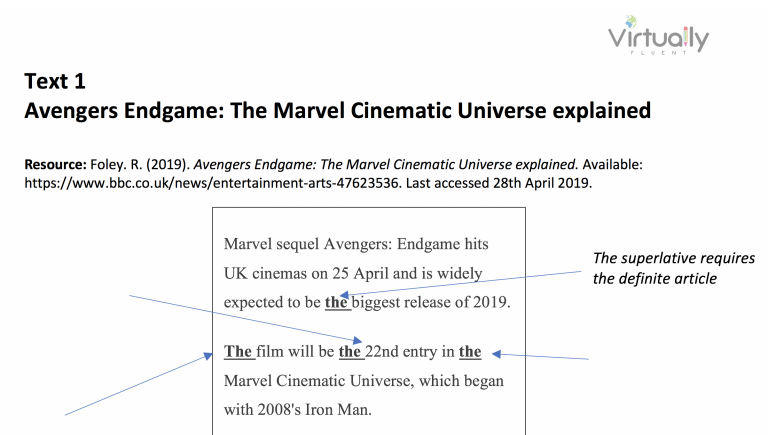
Task: Click arrowhead right of 'in the'
Action: [x=497, y=354]
